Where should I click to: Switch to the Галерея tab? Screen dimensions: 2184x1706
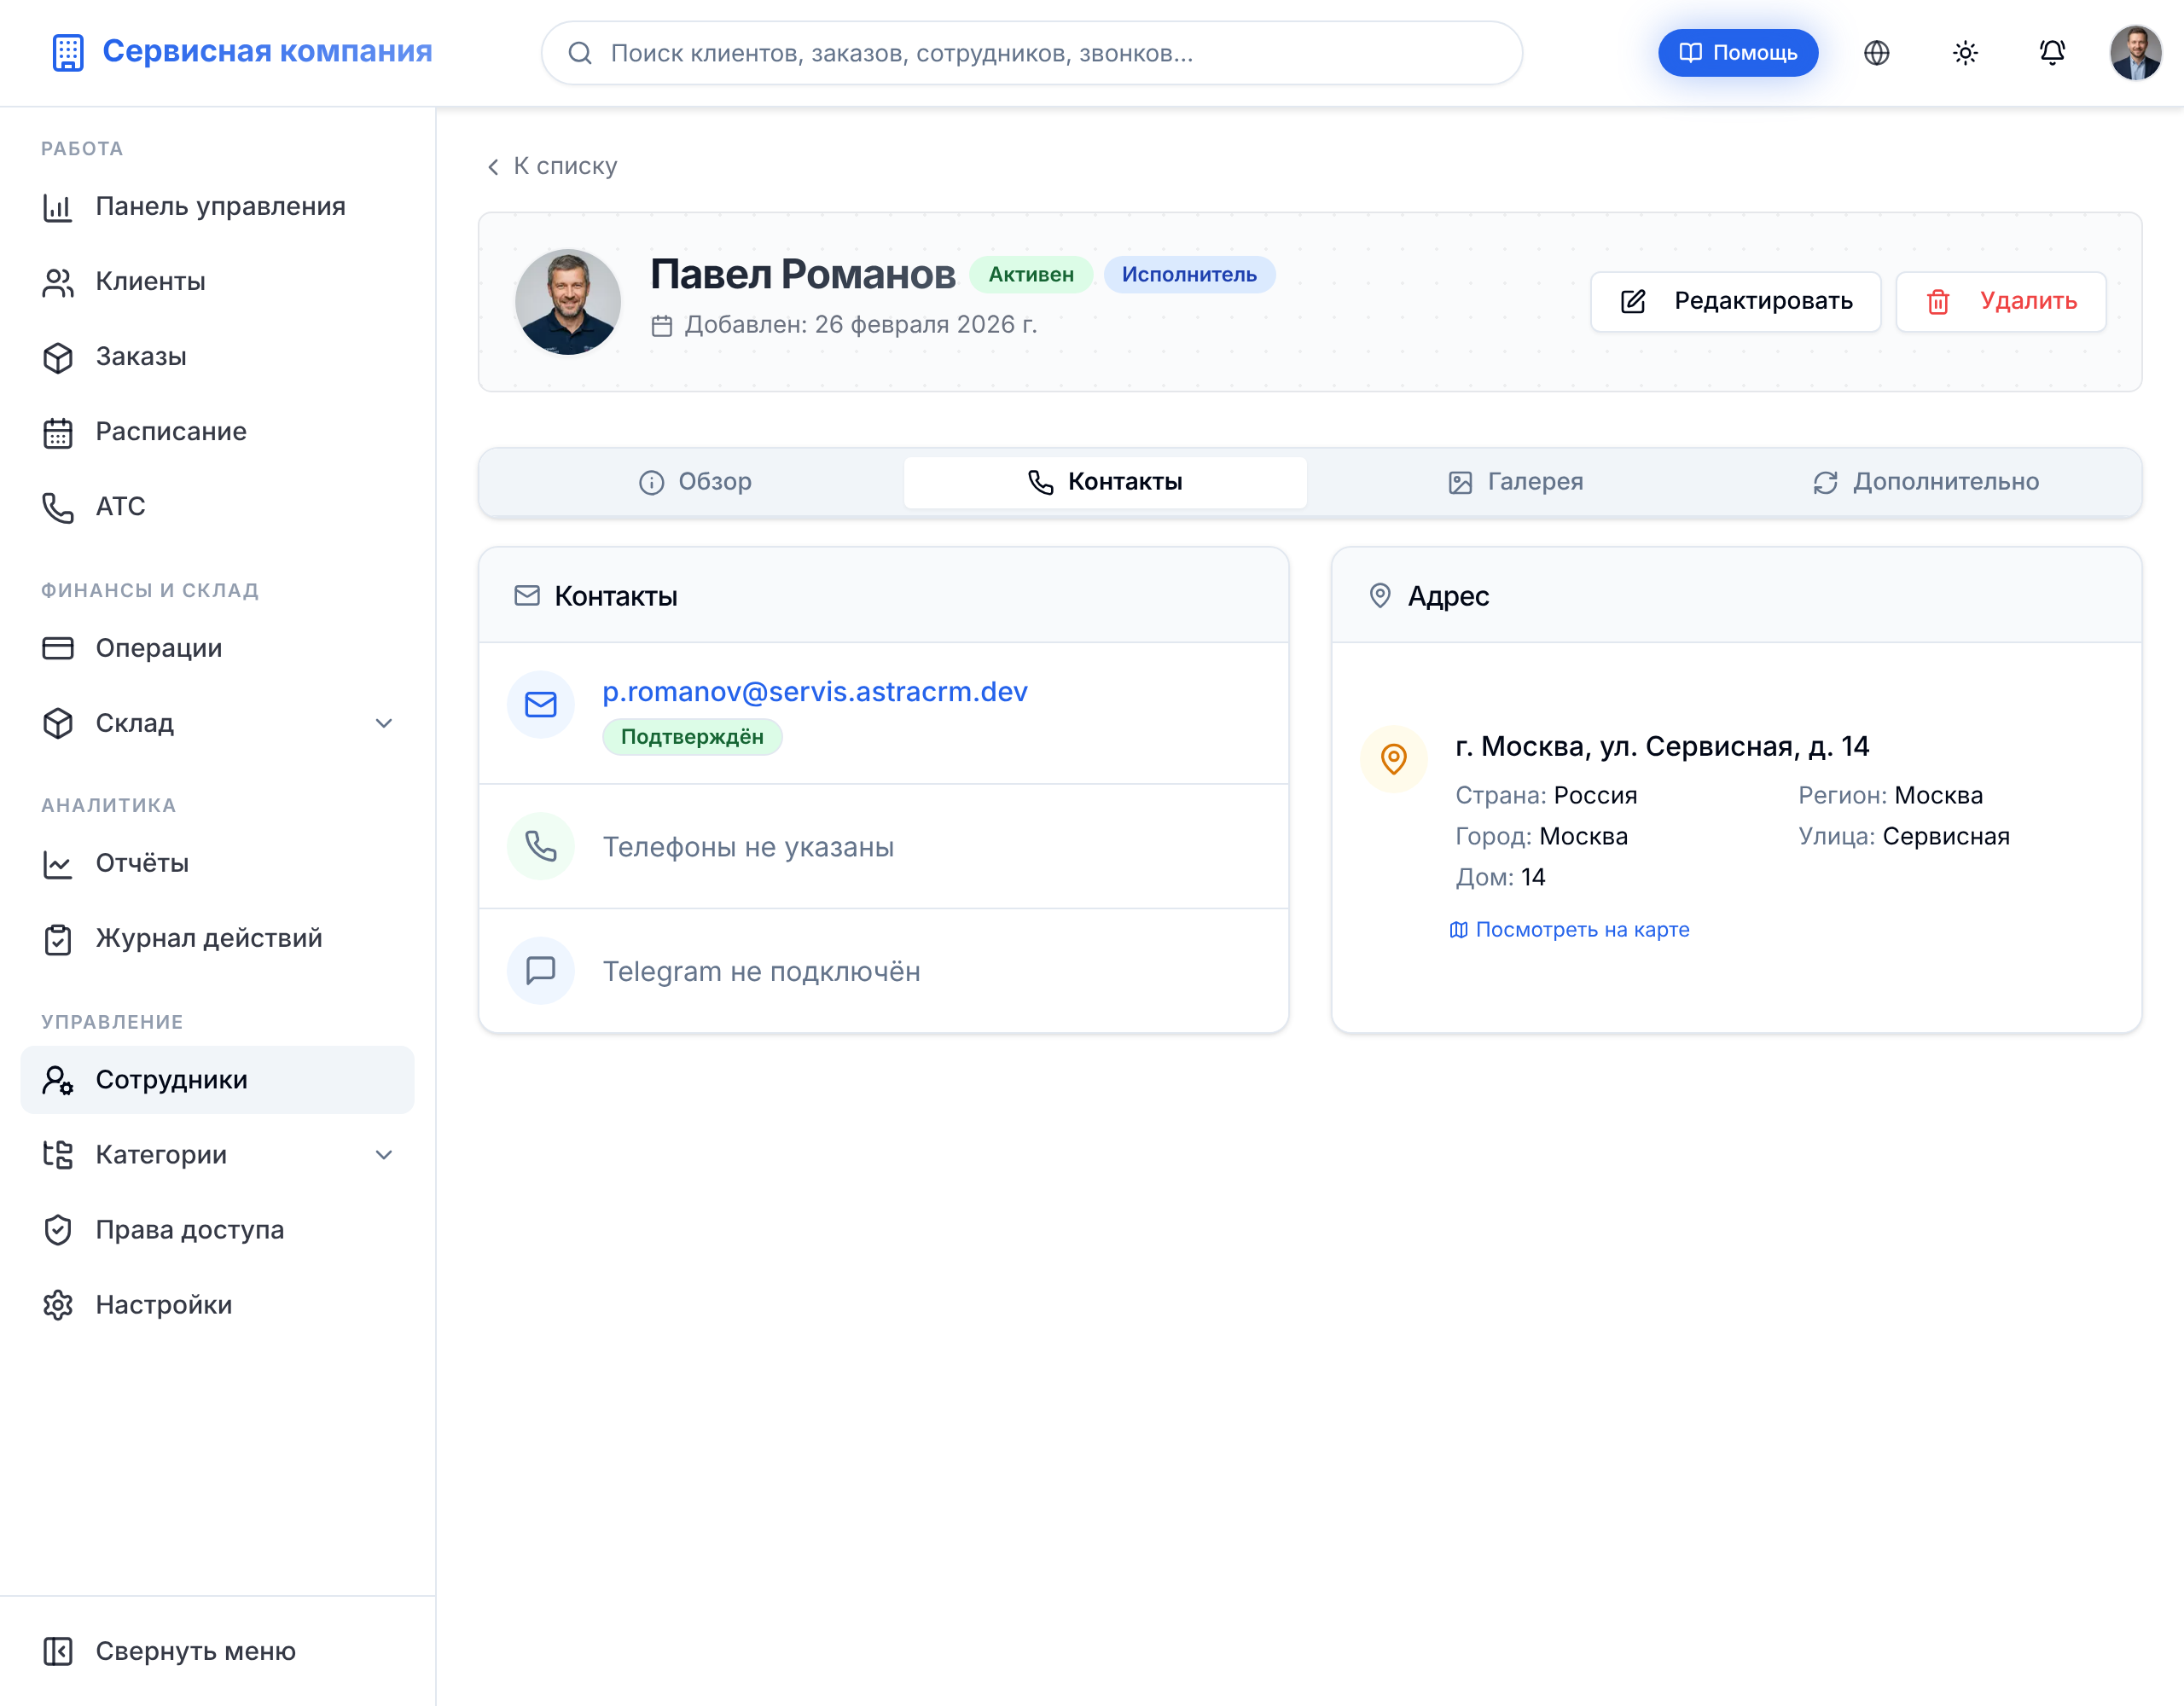click(x=1515, y=482)
